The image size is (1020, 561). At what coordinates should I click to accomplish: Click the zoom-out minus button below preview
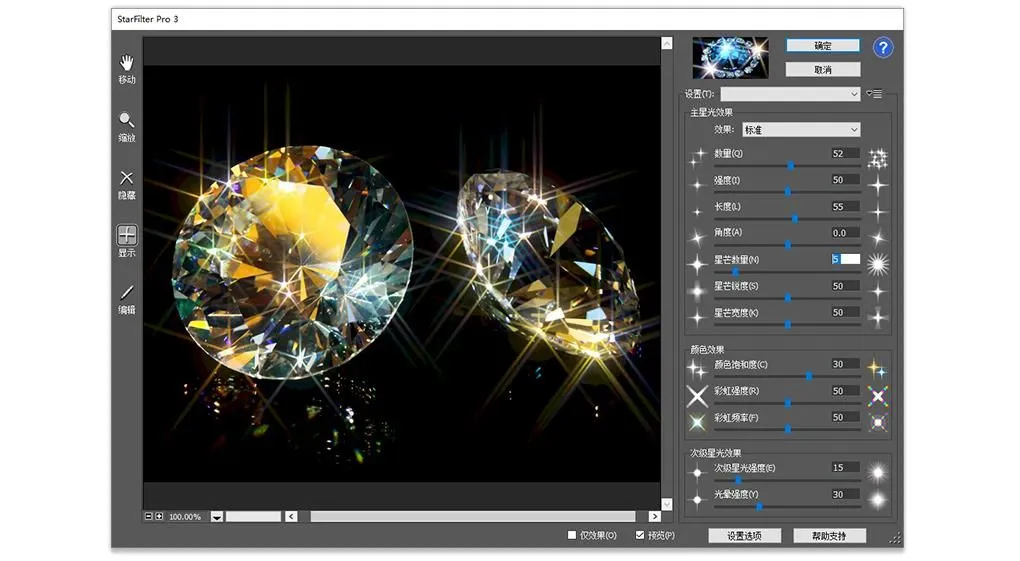click(149, 516)
